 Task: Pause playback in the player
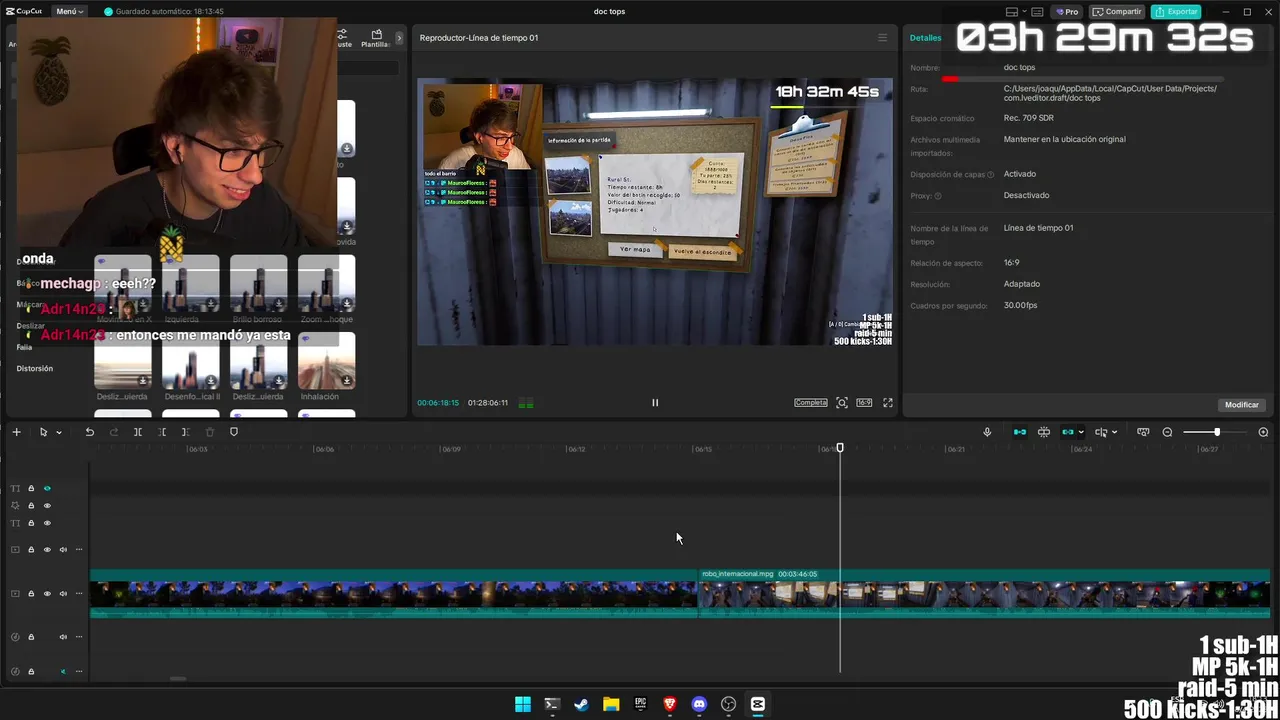655,403
